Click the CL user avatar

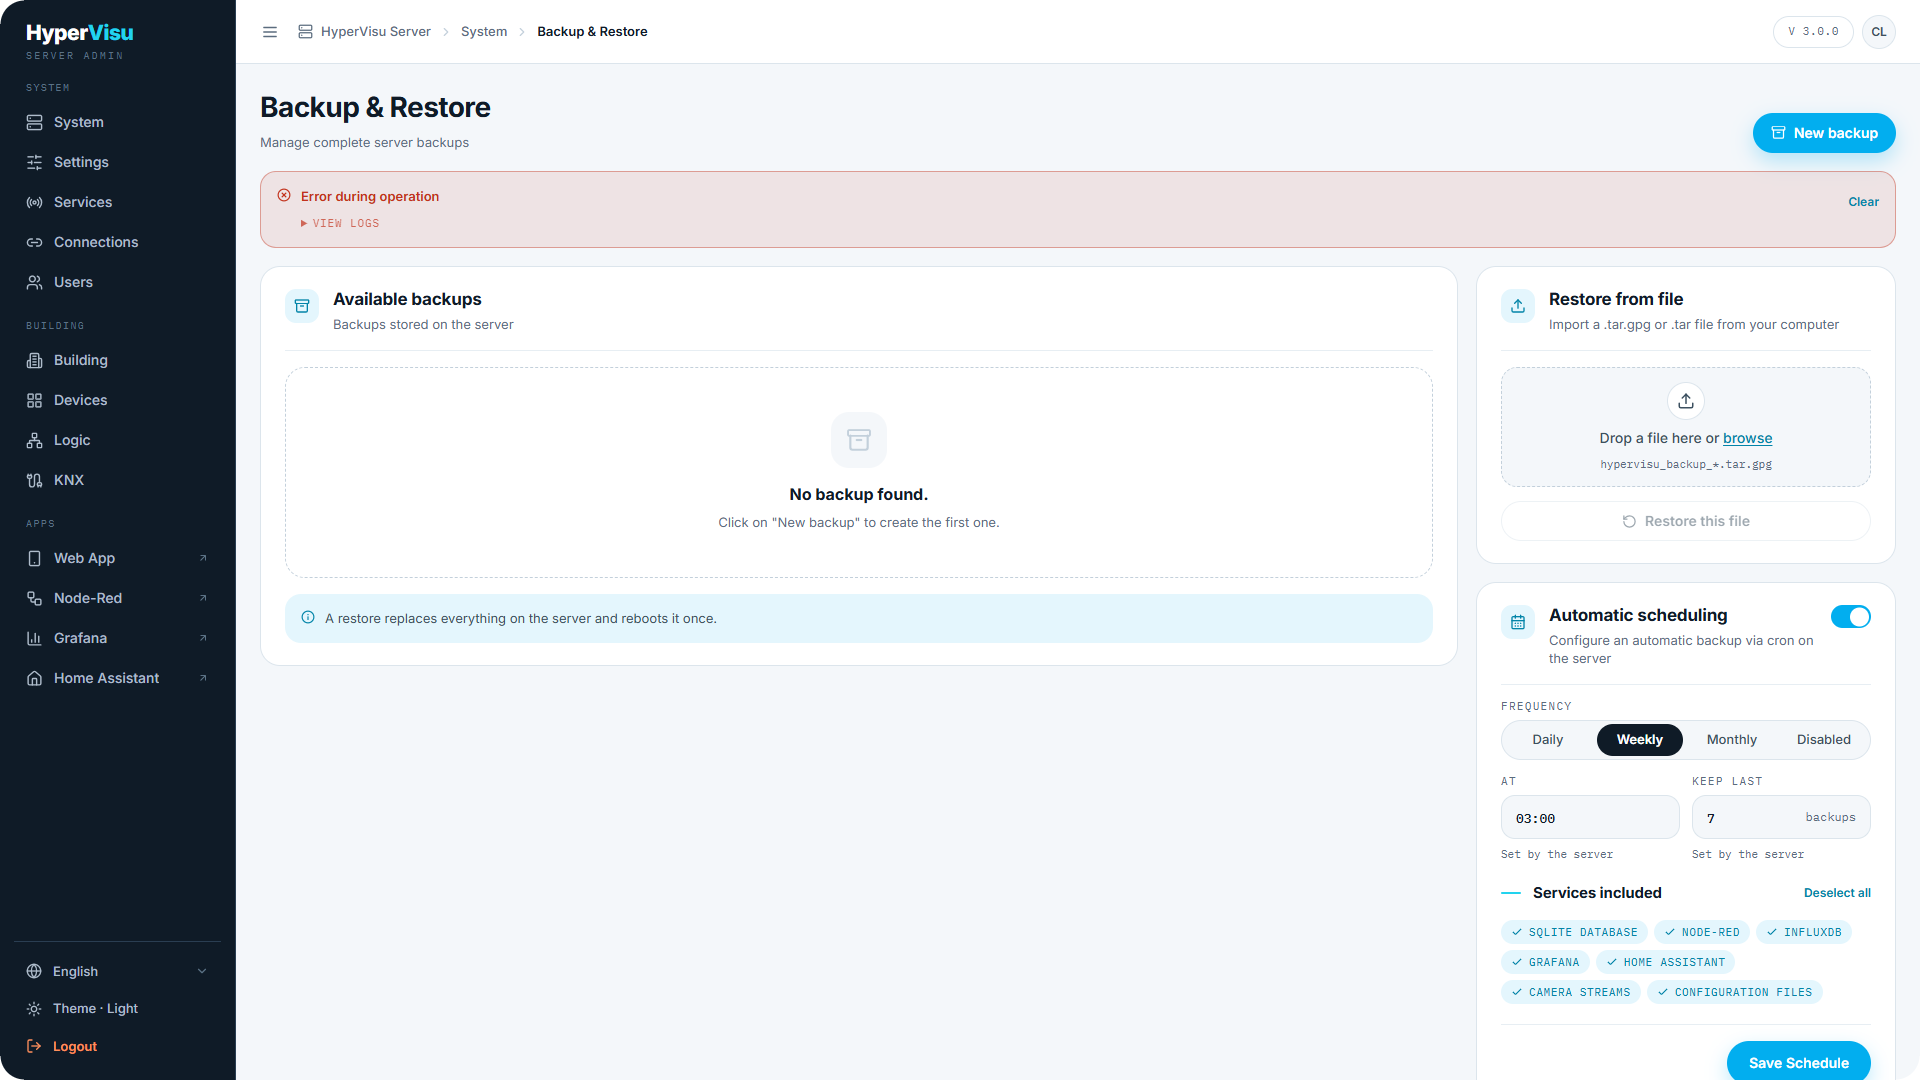[x=1879, y=32]
